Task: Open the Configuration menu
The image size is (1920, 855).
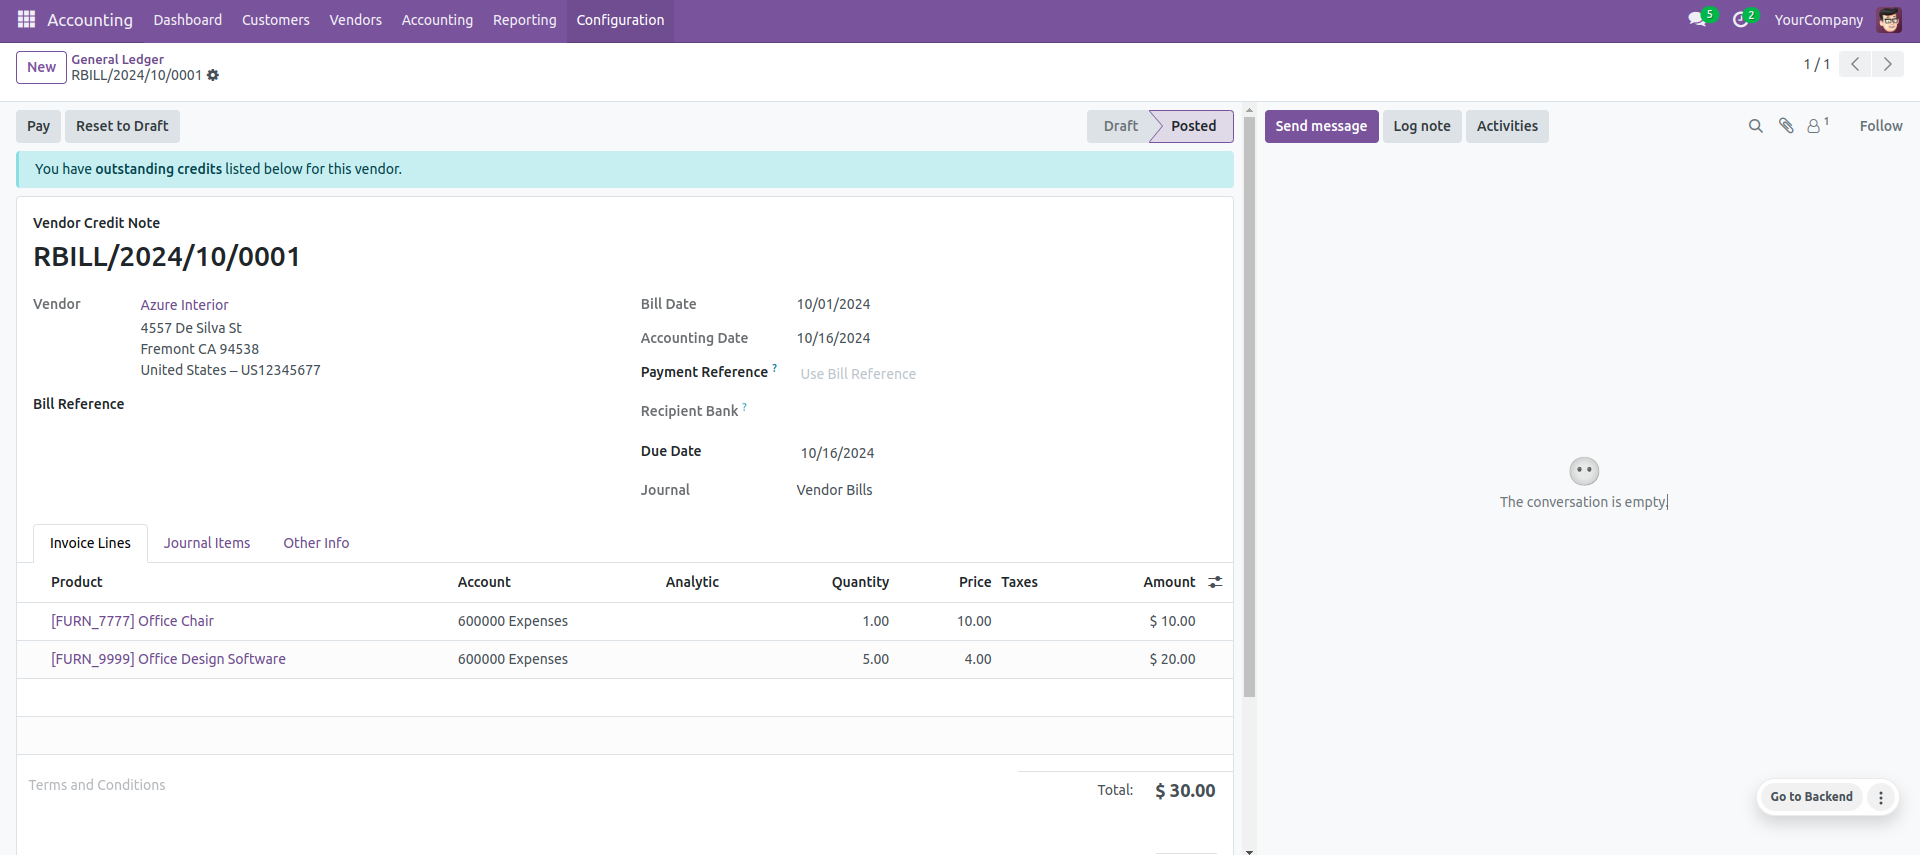Action: point(620,20)
